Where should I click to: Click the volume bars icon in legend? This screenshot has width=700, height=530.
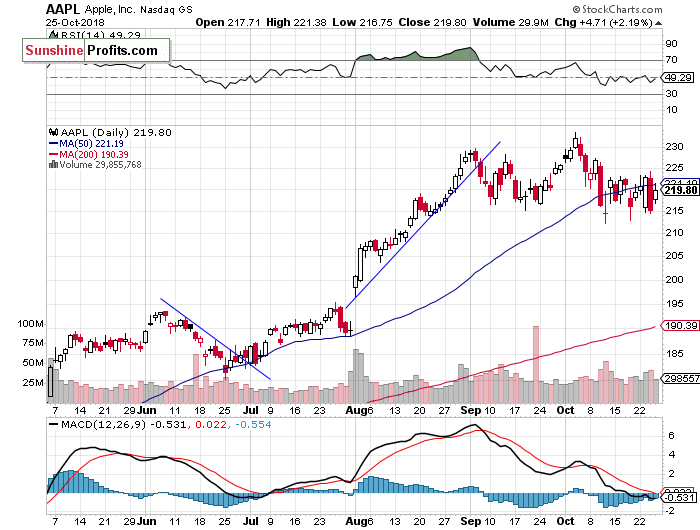(x=53, y=164)
